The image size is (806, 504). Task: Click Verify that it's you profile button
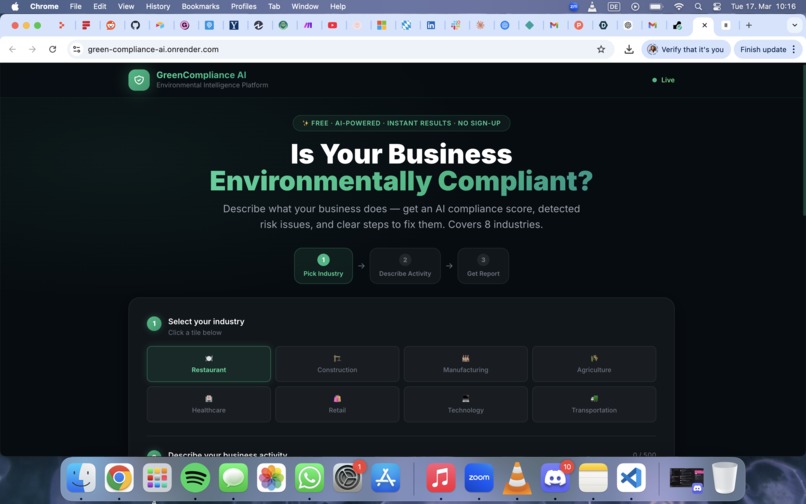[x=686, y=49]
